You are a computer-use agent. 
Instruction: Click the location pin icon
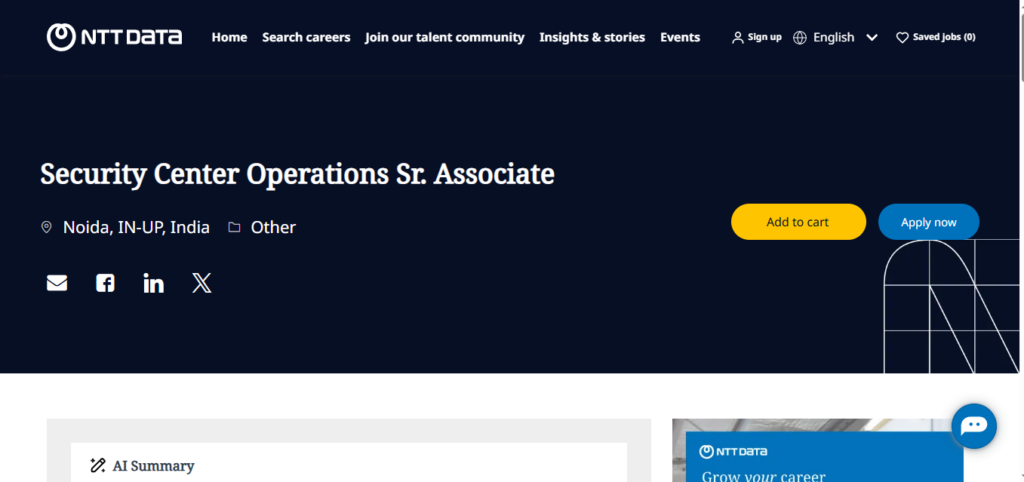(x=46, y=227)
